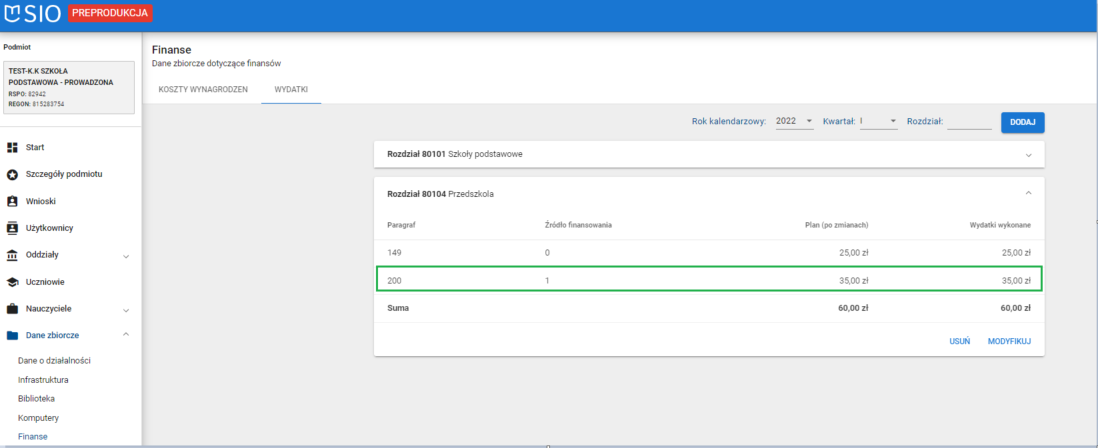Click the Użytkownicy sidebar icon

point(13,228)
